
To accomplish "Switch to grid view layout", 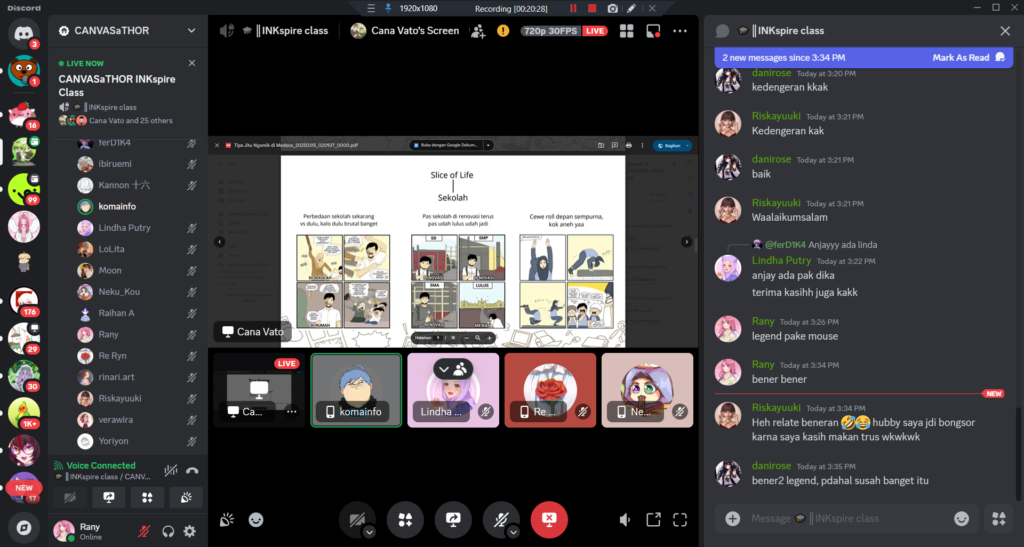I will [626, 31].
